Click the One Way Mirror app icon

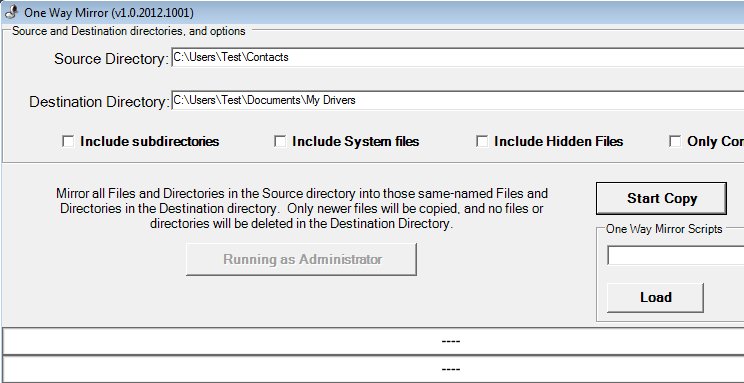pos(11,12)
